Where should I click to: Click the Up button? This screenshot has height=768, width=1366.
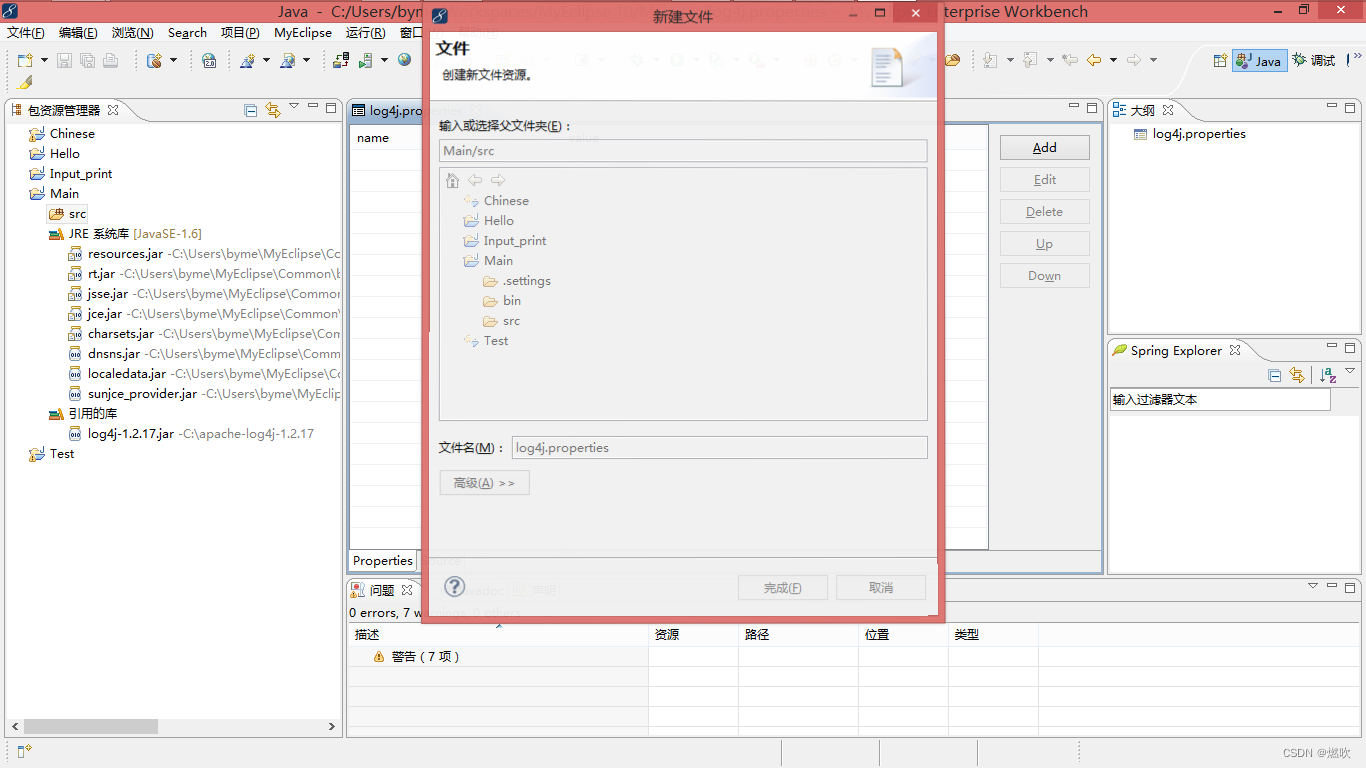(x=1045, y=244)
